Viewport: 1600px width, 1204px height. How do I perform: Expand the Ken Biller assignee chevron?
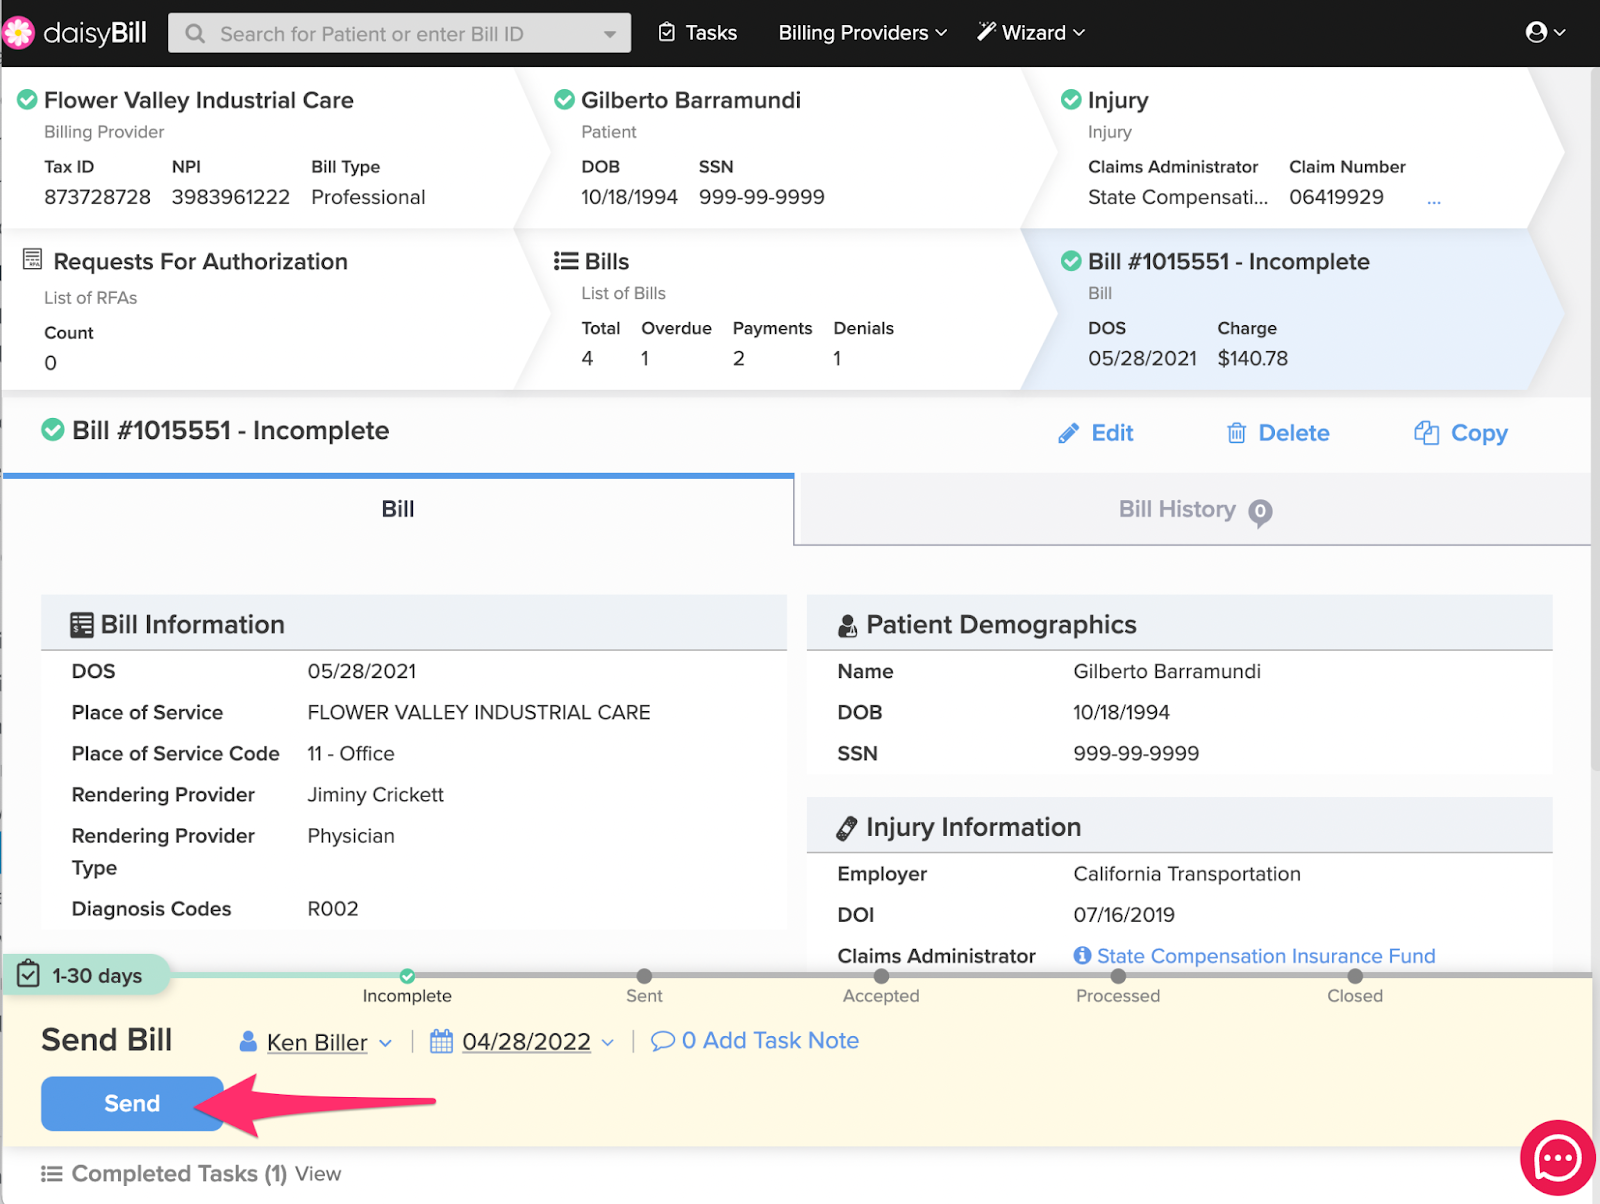tap(386, 1043)
